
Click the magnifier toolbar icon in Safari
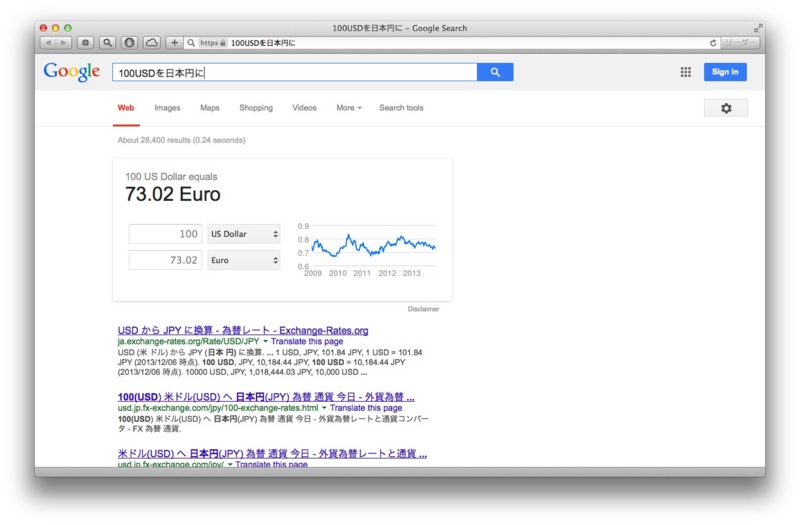pyautogui.click(x=107, y=43)
